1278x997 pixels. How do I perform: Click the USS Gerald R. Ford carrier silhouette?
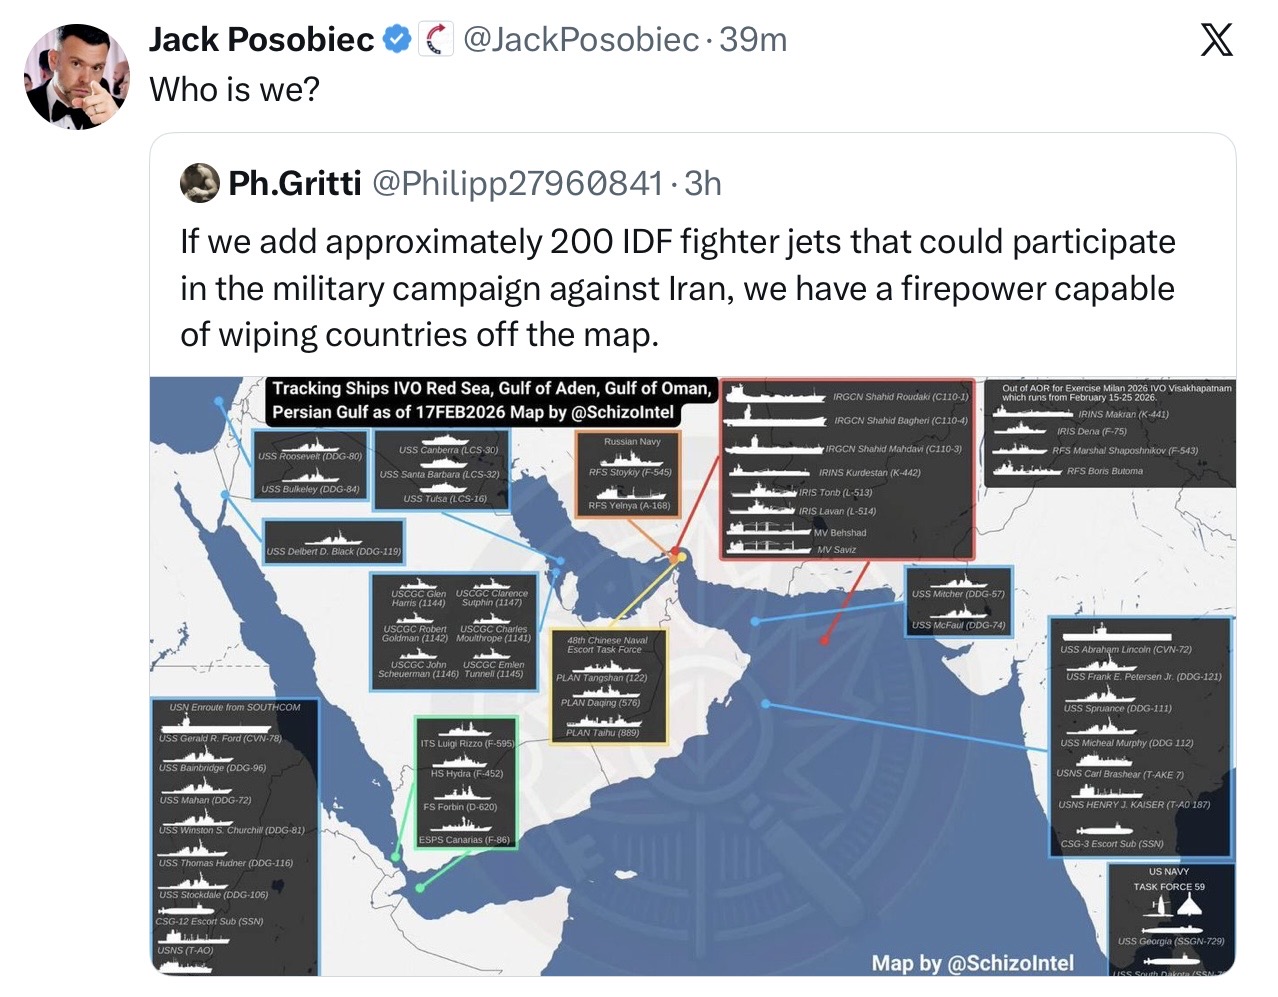tap(215, 724)
